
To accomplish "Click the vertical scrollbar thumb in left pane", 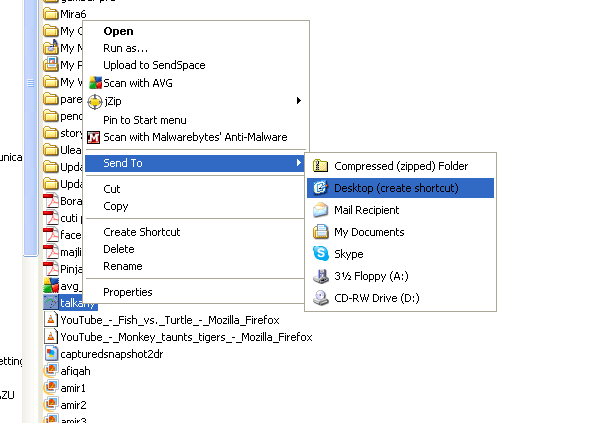I will (31, 128).
